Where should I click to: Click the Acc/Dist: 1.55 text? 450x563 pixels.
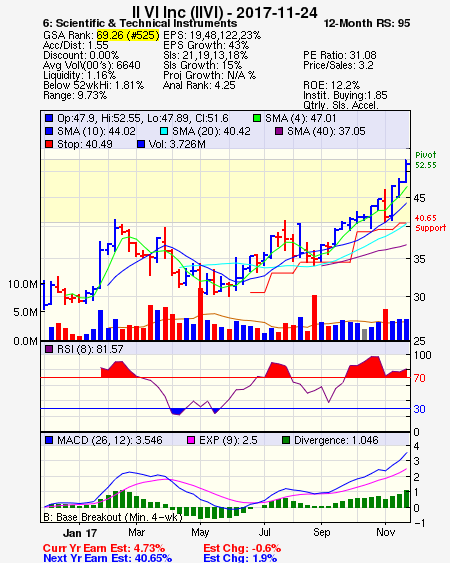75,45
